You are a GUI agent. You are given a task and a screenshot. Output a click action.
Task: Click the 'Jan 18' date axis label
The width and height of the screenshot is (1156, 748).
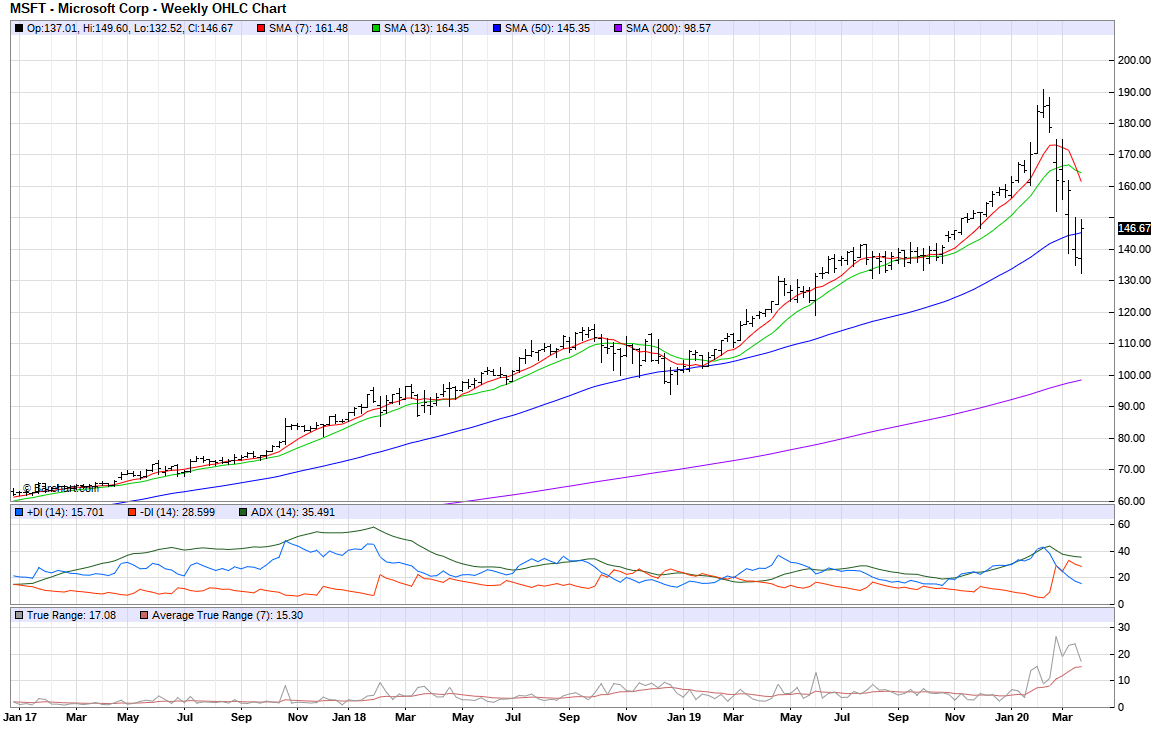pos(349,717)
